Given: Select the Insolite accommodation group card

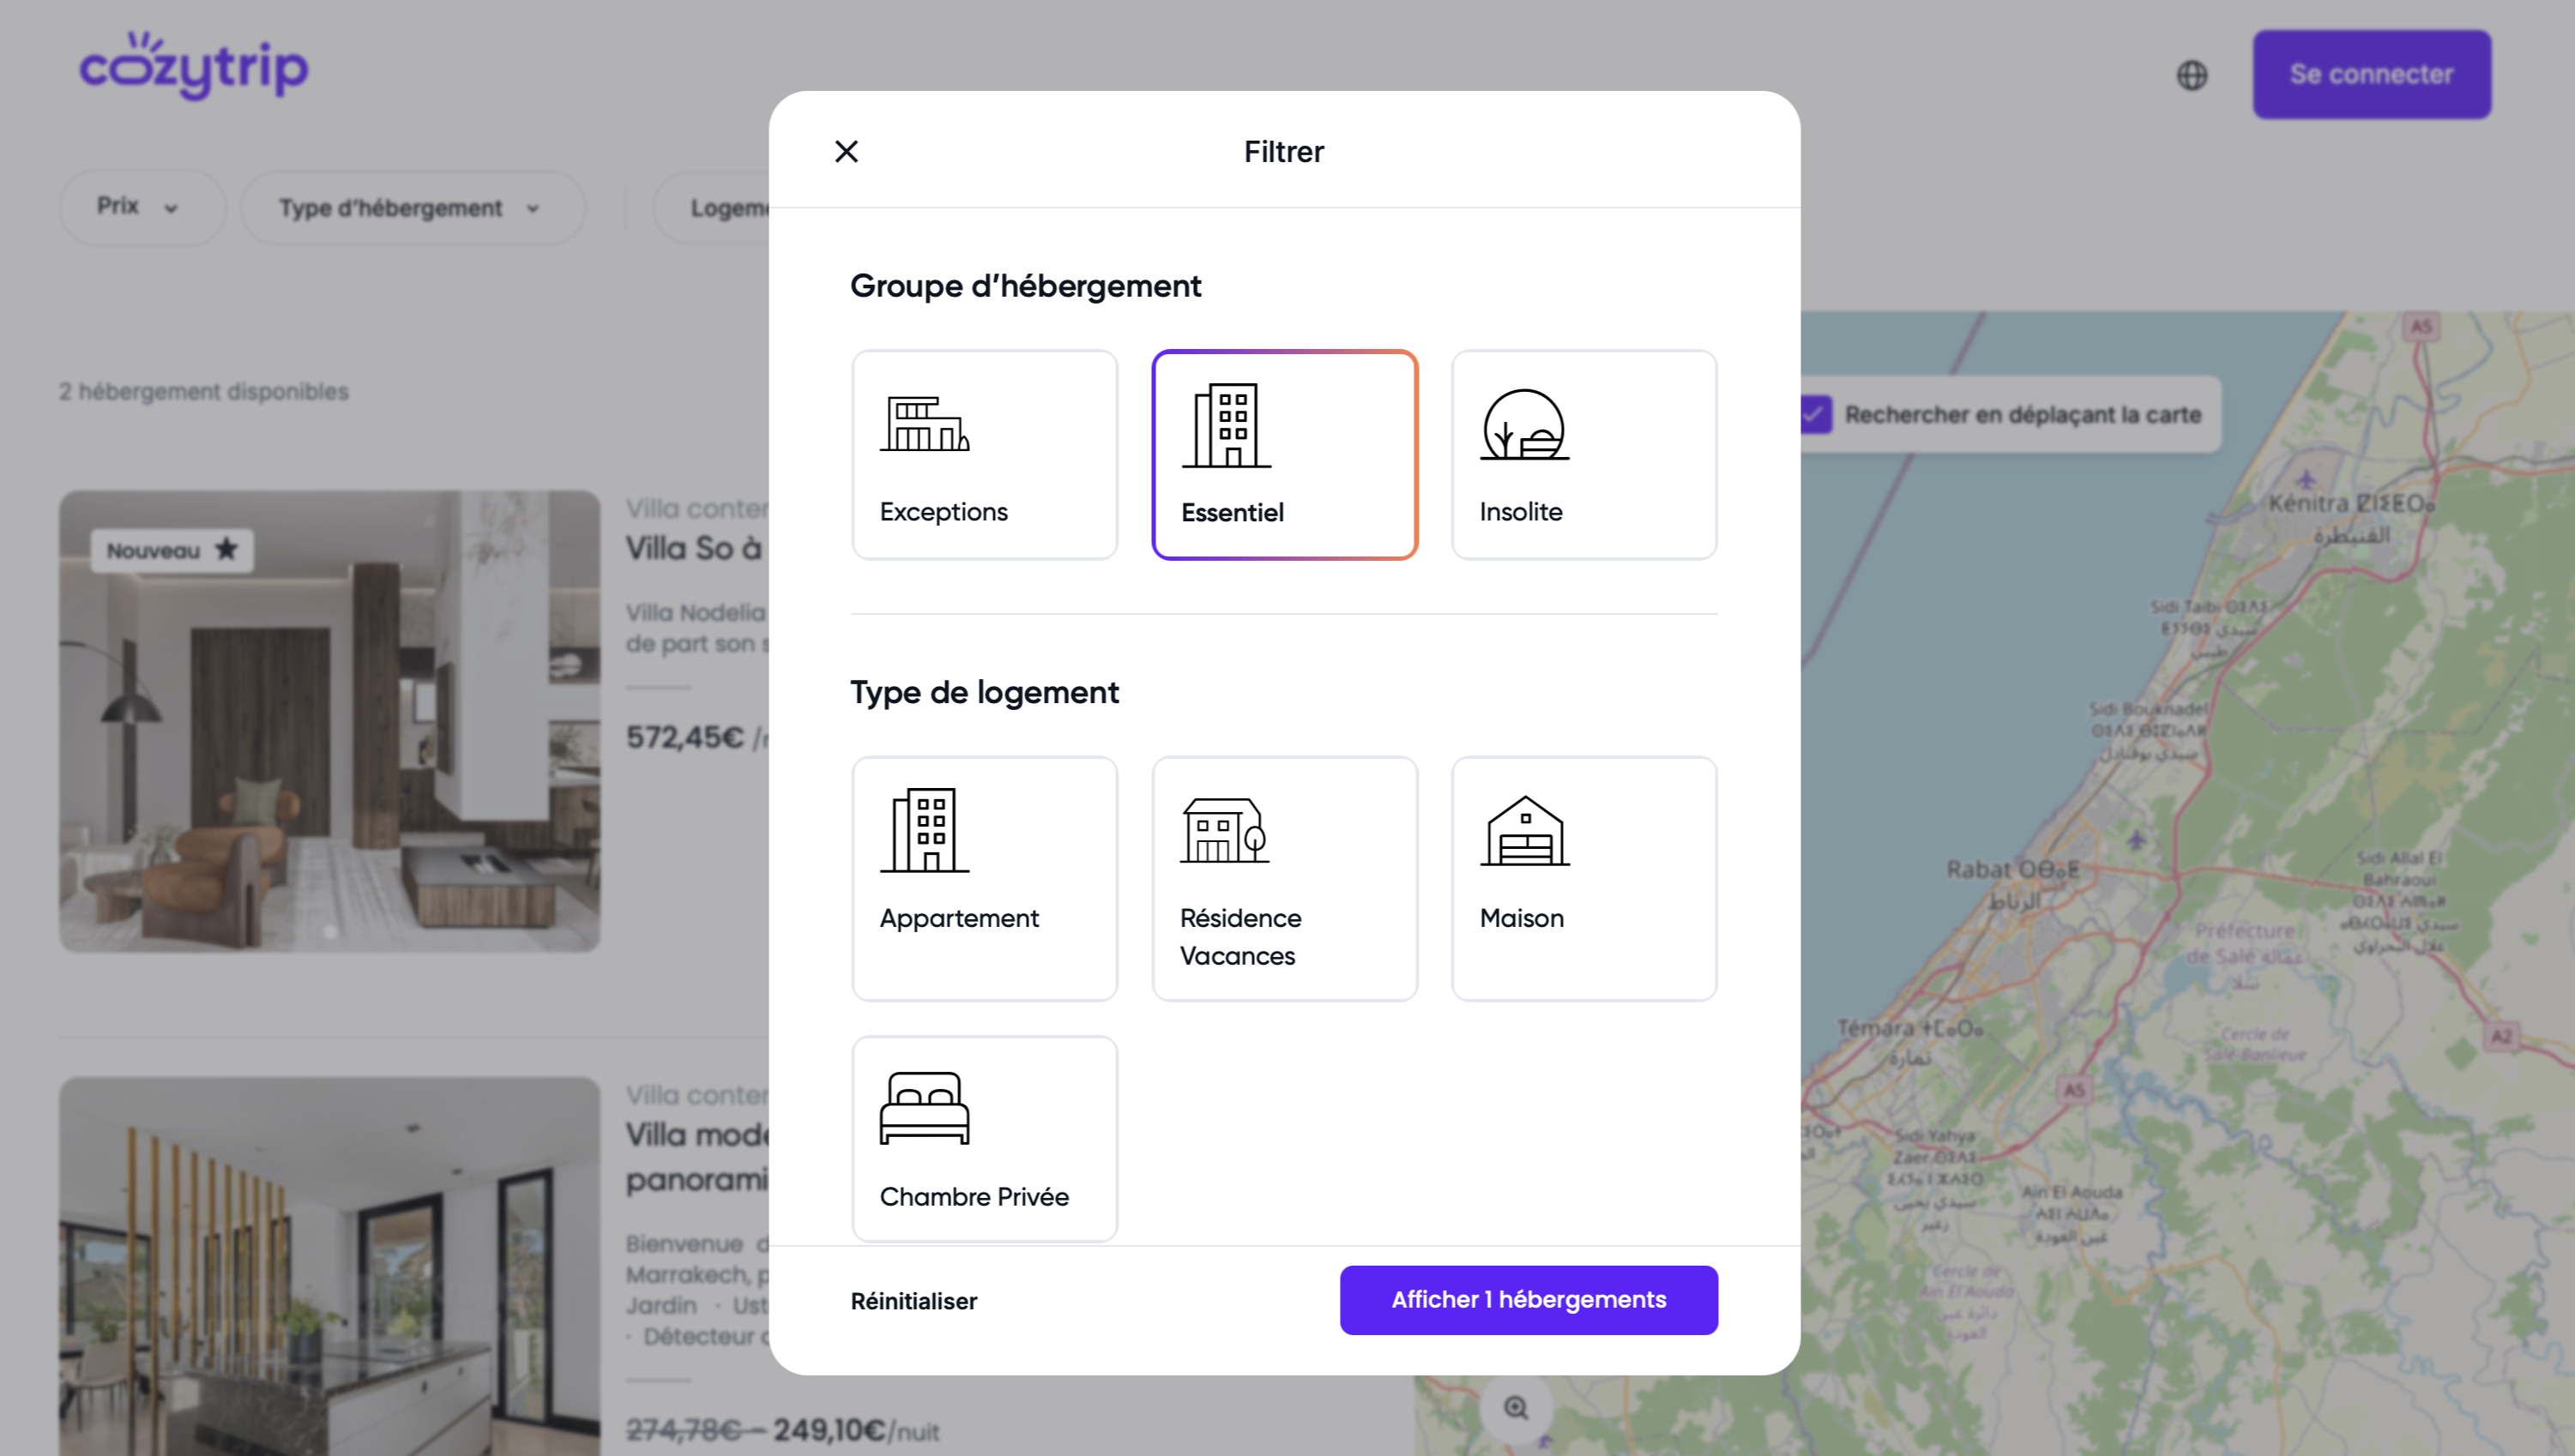Looking at the screenshot, I should pyautogui.click(x=1584, y=454).
